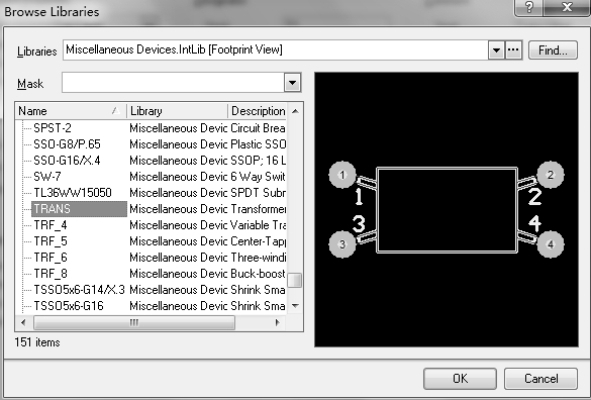Sort list by Name column header
The height and width of the screenshot is (400, 591).
[x=70, y=111]
